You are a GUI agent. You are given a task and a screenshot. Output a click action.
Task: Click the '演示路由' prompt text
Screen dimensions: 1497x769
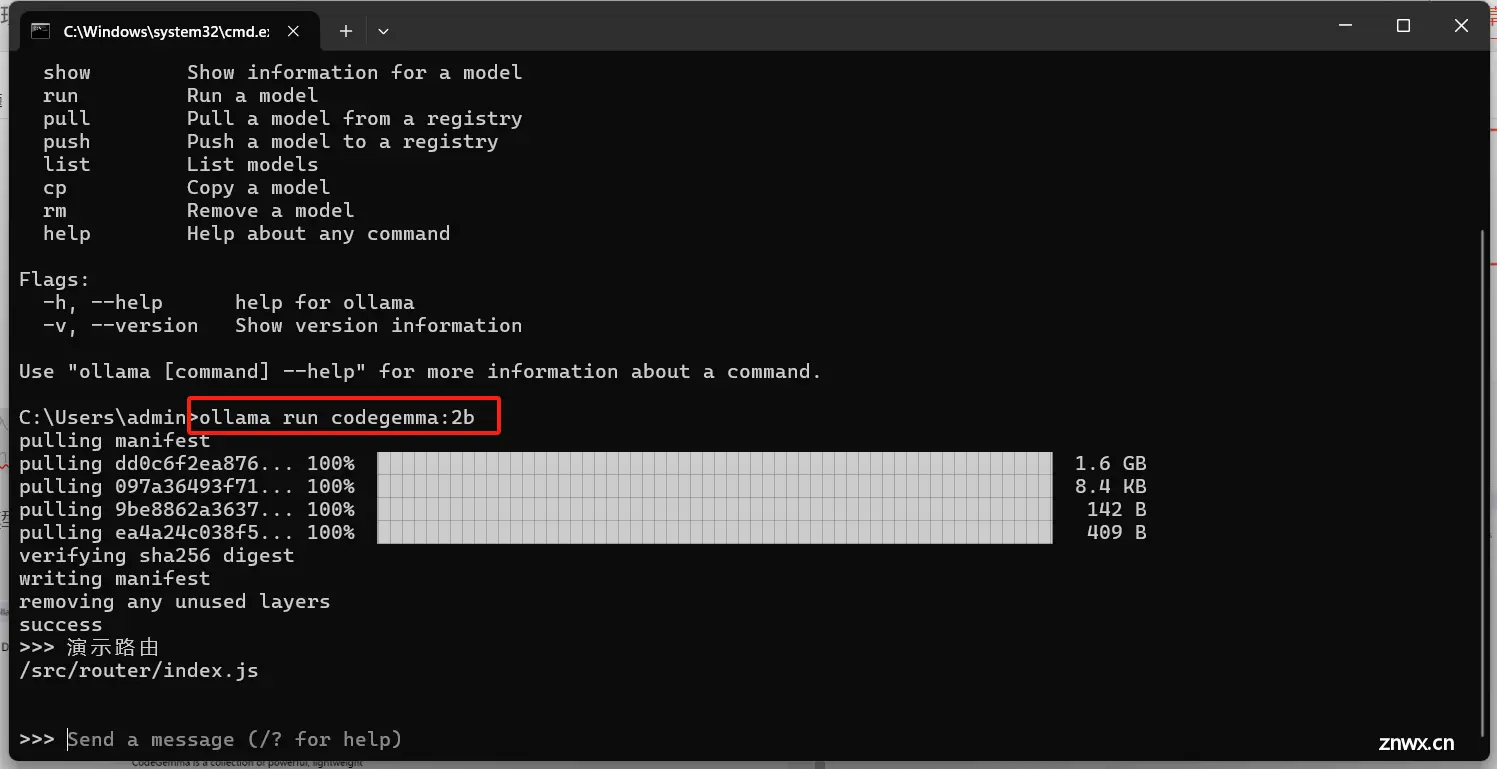point(113,647)
